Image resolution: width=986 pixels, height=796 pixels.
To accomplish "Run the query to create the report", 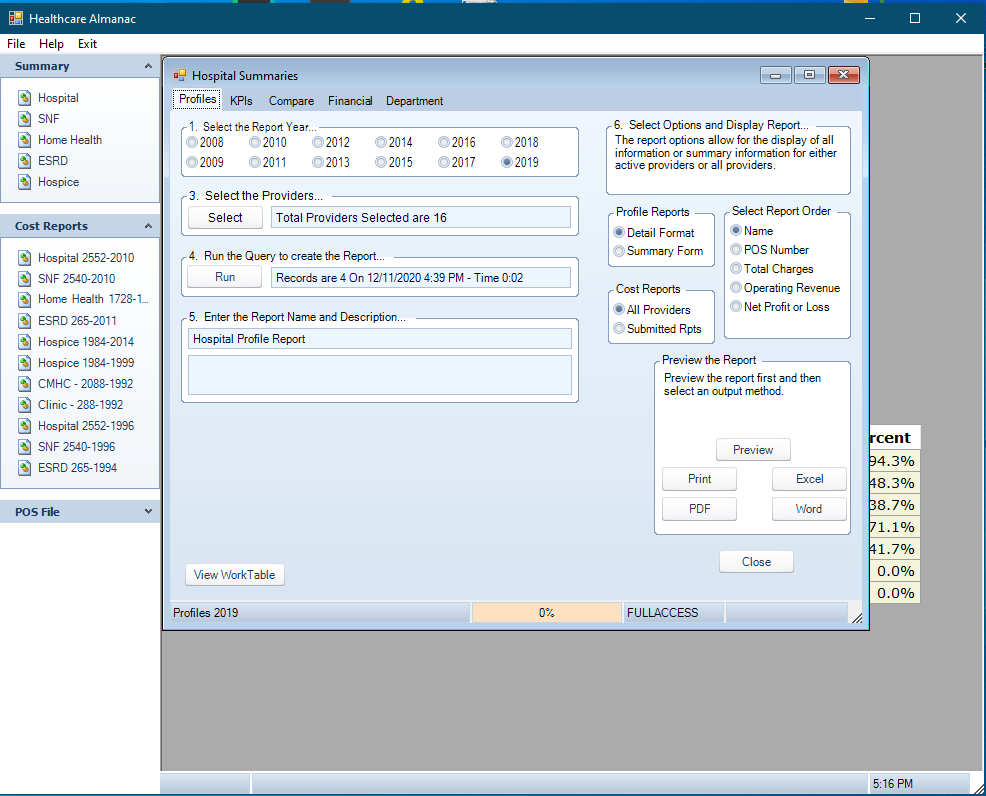I will pyautogui.click(x=224, y=277).
